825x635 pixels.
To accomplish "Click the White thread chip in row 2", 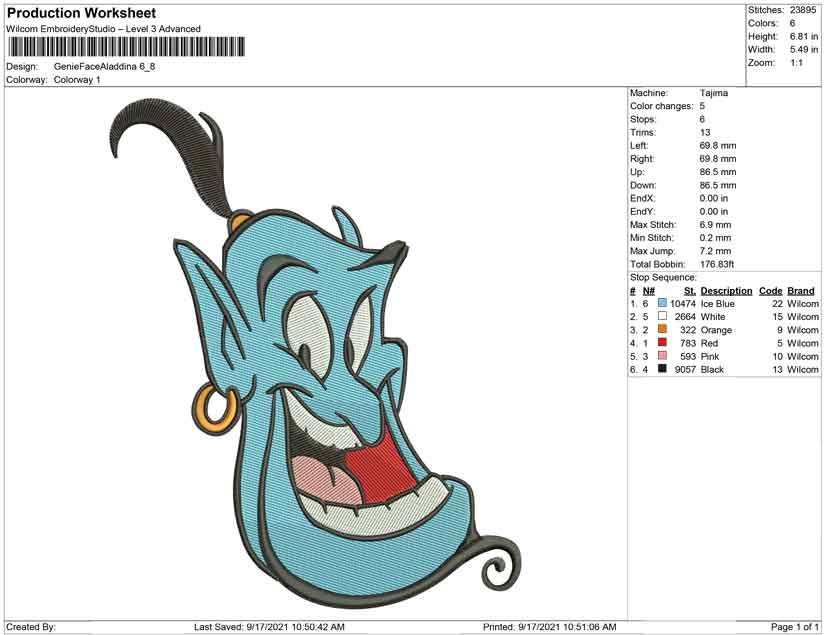I will click(x=660, y=316).
